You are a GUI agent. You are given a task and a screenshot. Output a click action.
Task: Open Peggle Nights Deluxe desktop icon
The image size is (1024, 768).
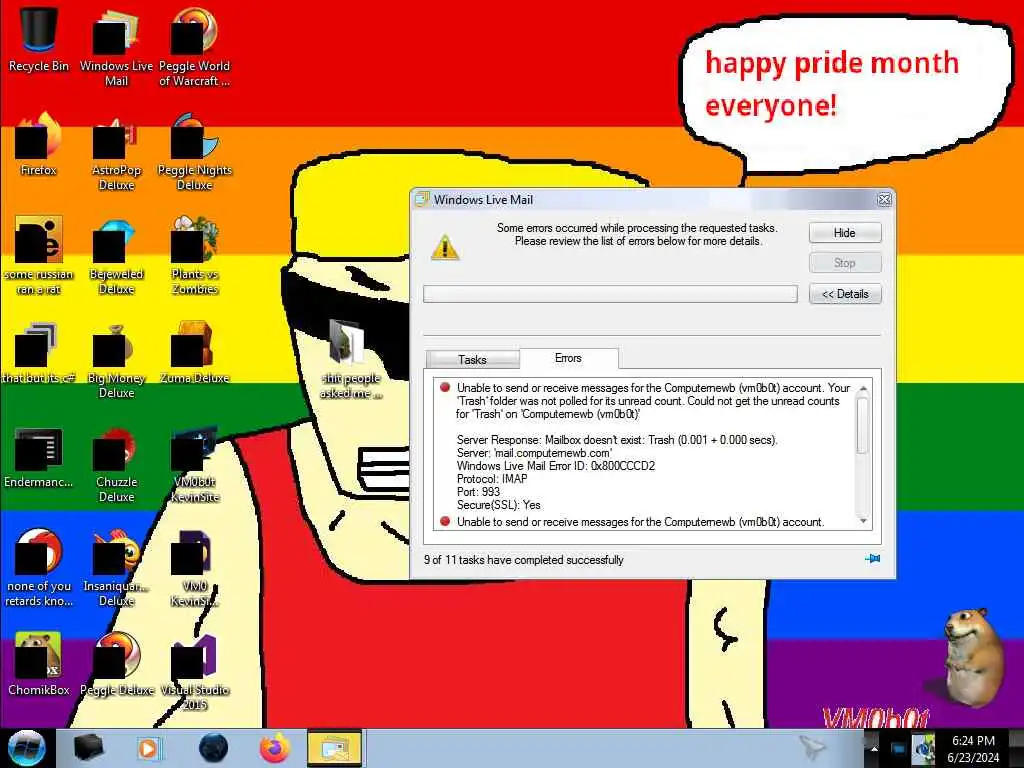click(x=194, y=152)
